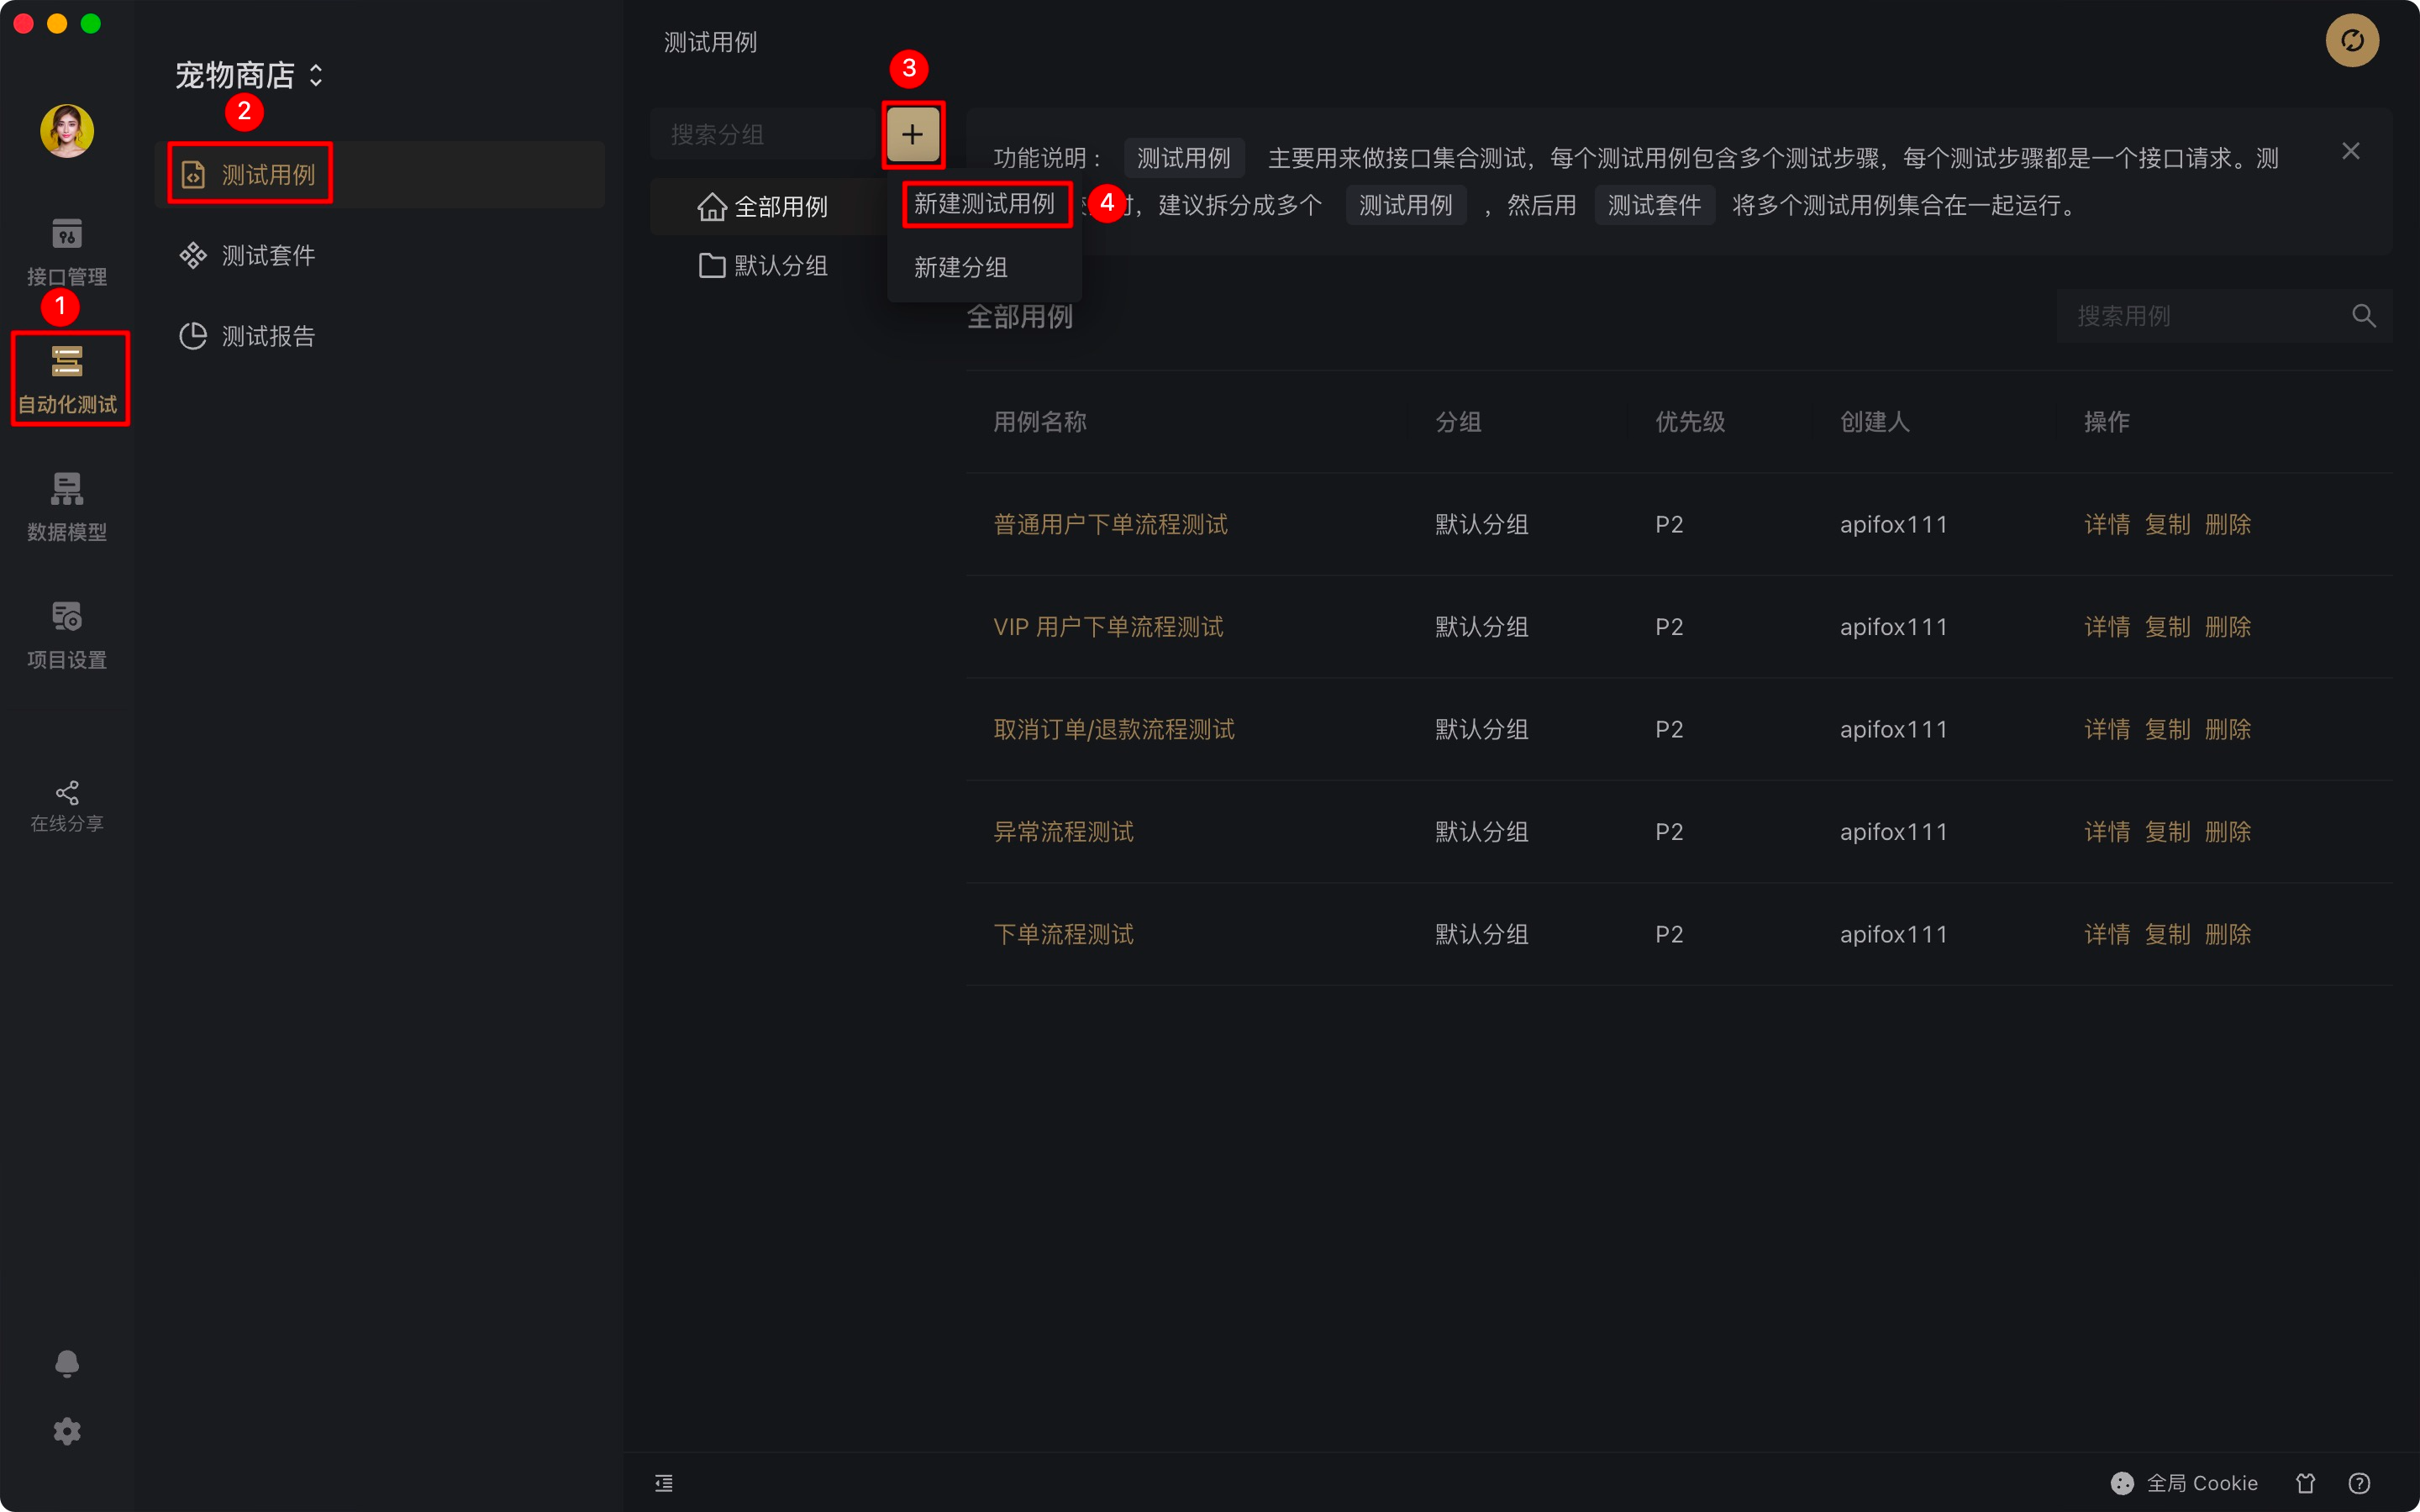The width and height of the screenshot is (2420, 1512).
Task: Expand 宠物商店 project switcher
Action: click(x=249, y=75)
